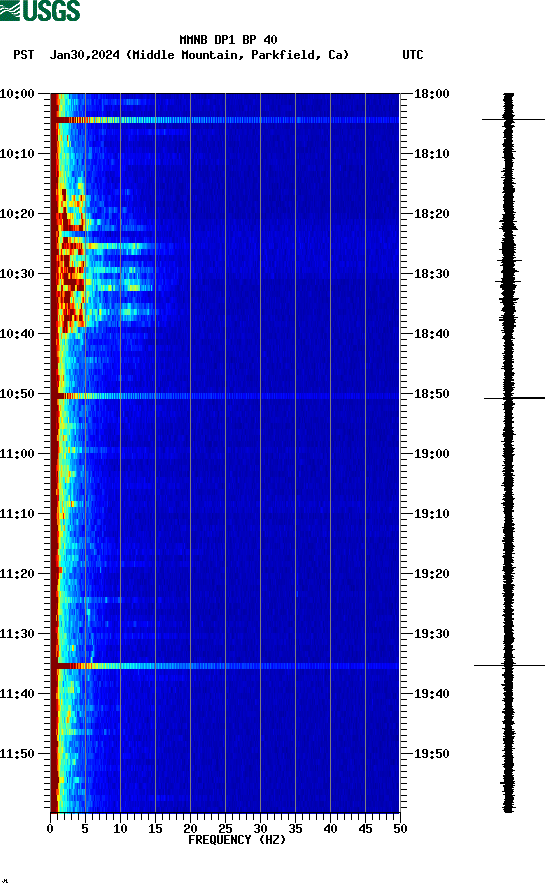Click the '11:30' PST time label
The height and width of the screenshot is (892, 552).
click(17, 634)
